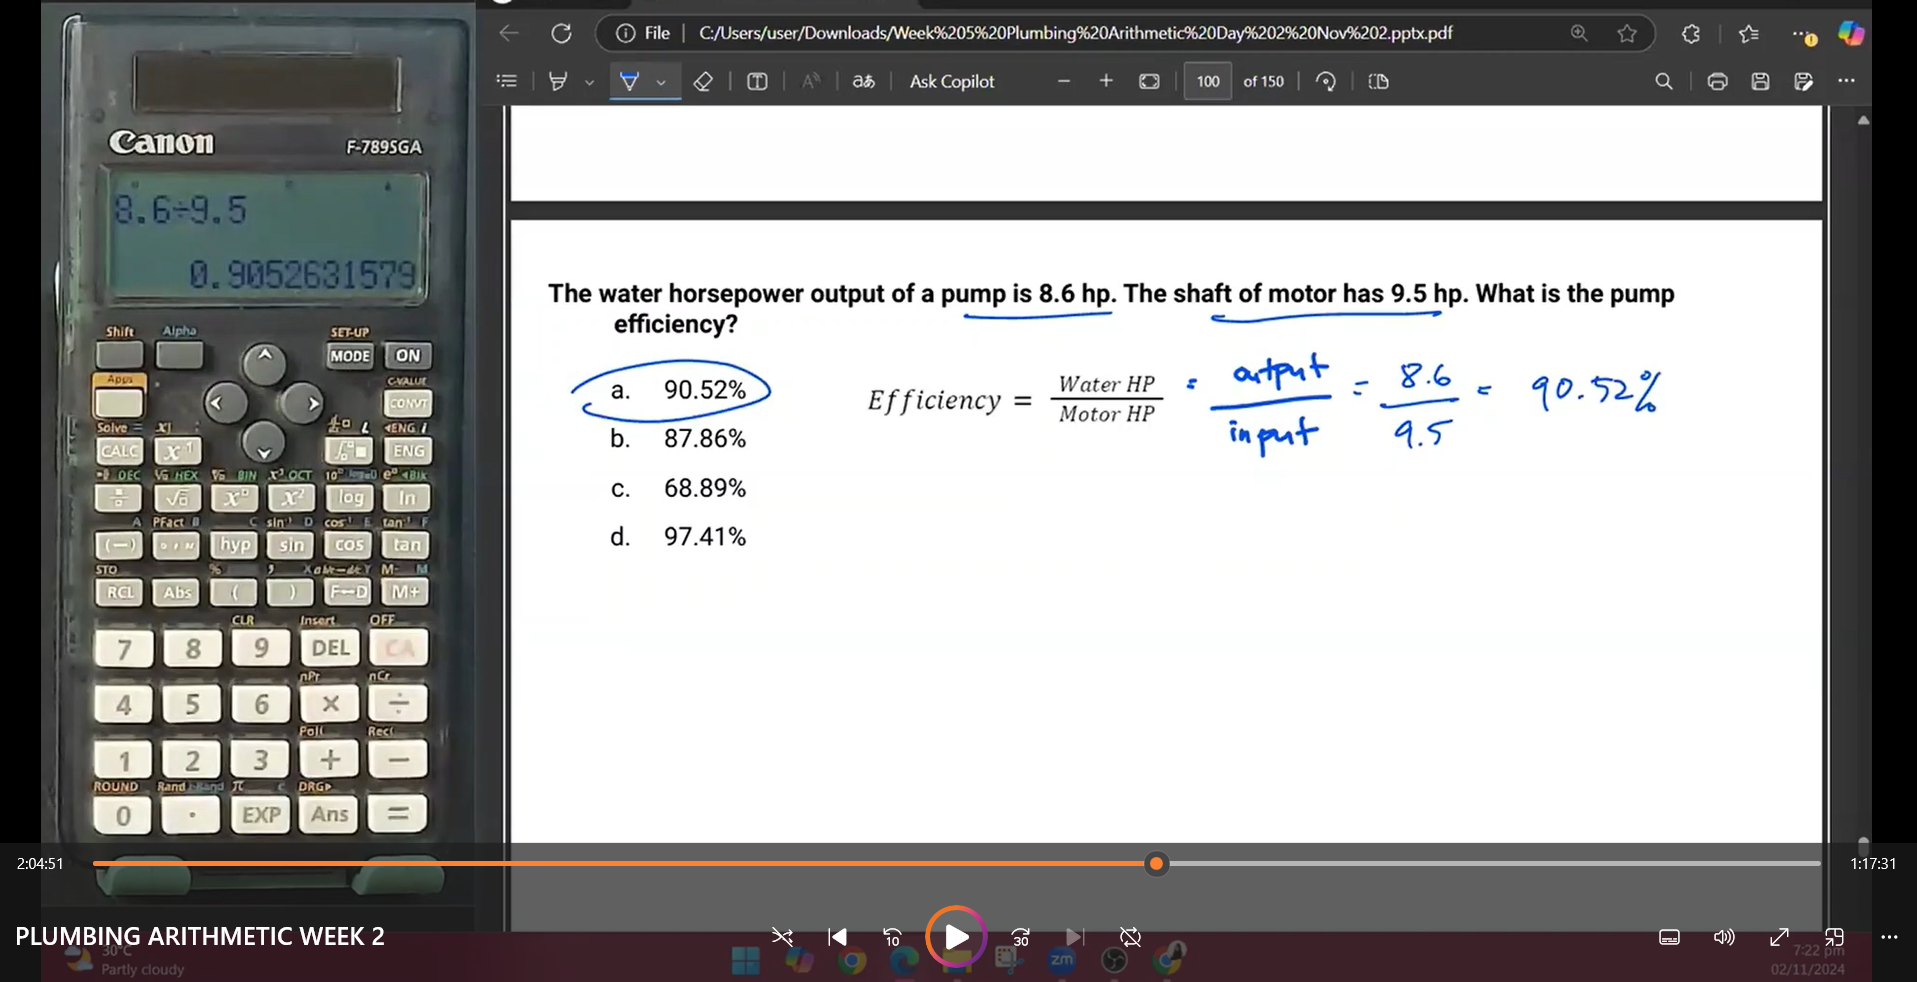Click the calculator equals key

pyautogui.click(x=398, y=814)
